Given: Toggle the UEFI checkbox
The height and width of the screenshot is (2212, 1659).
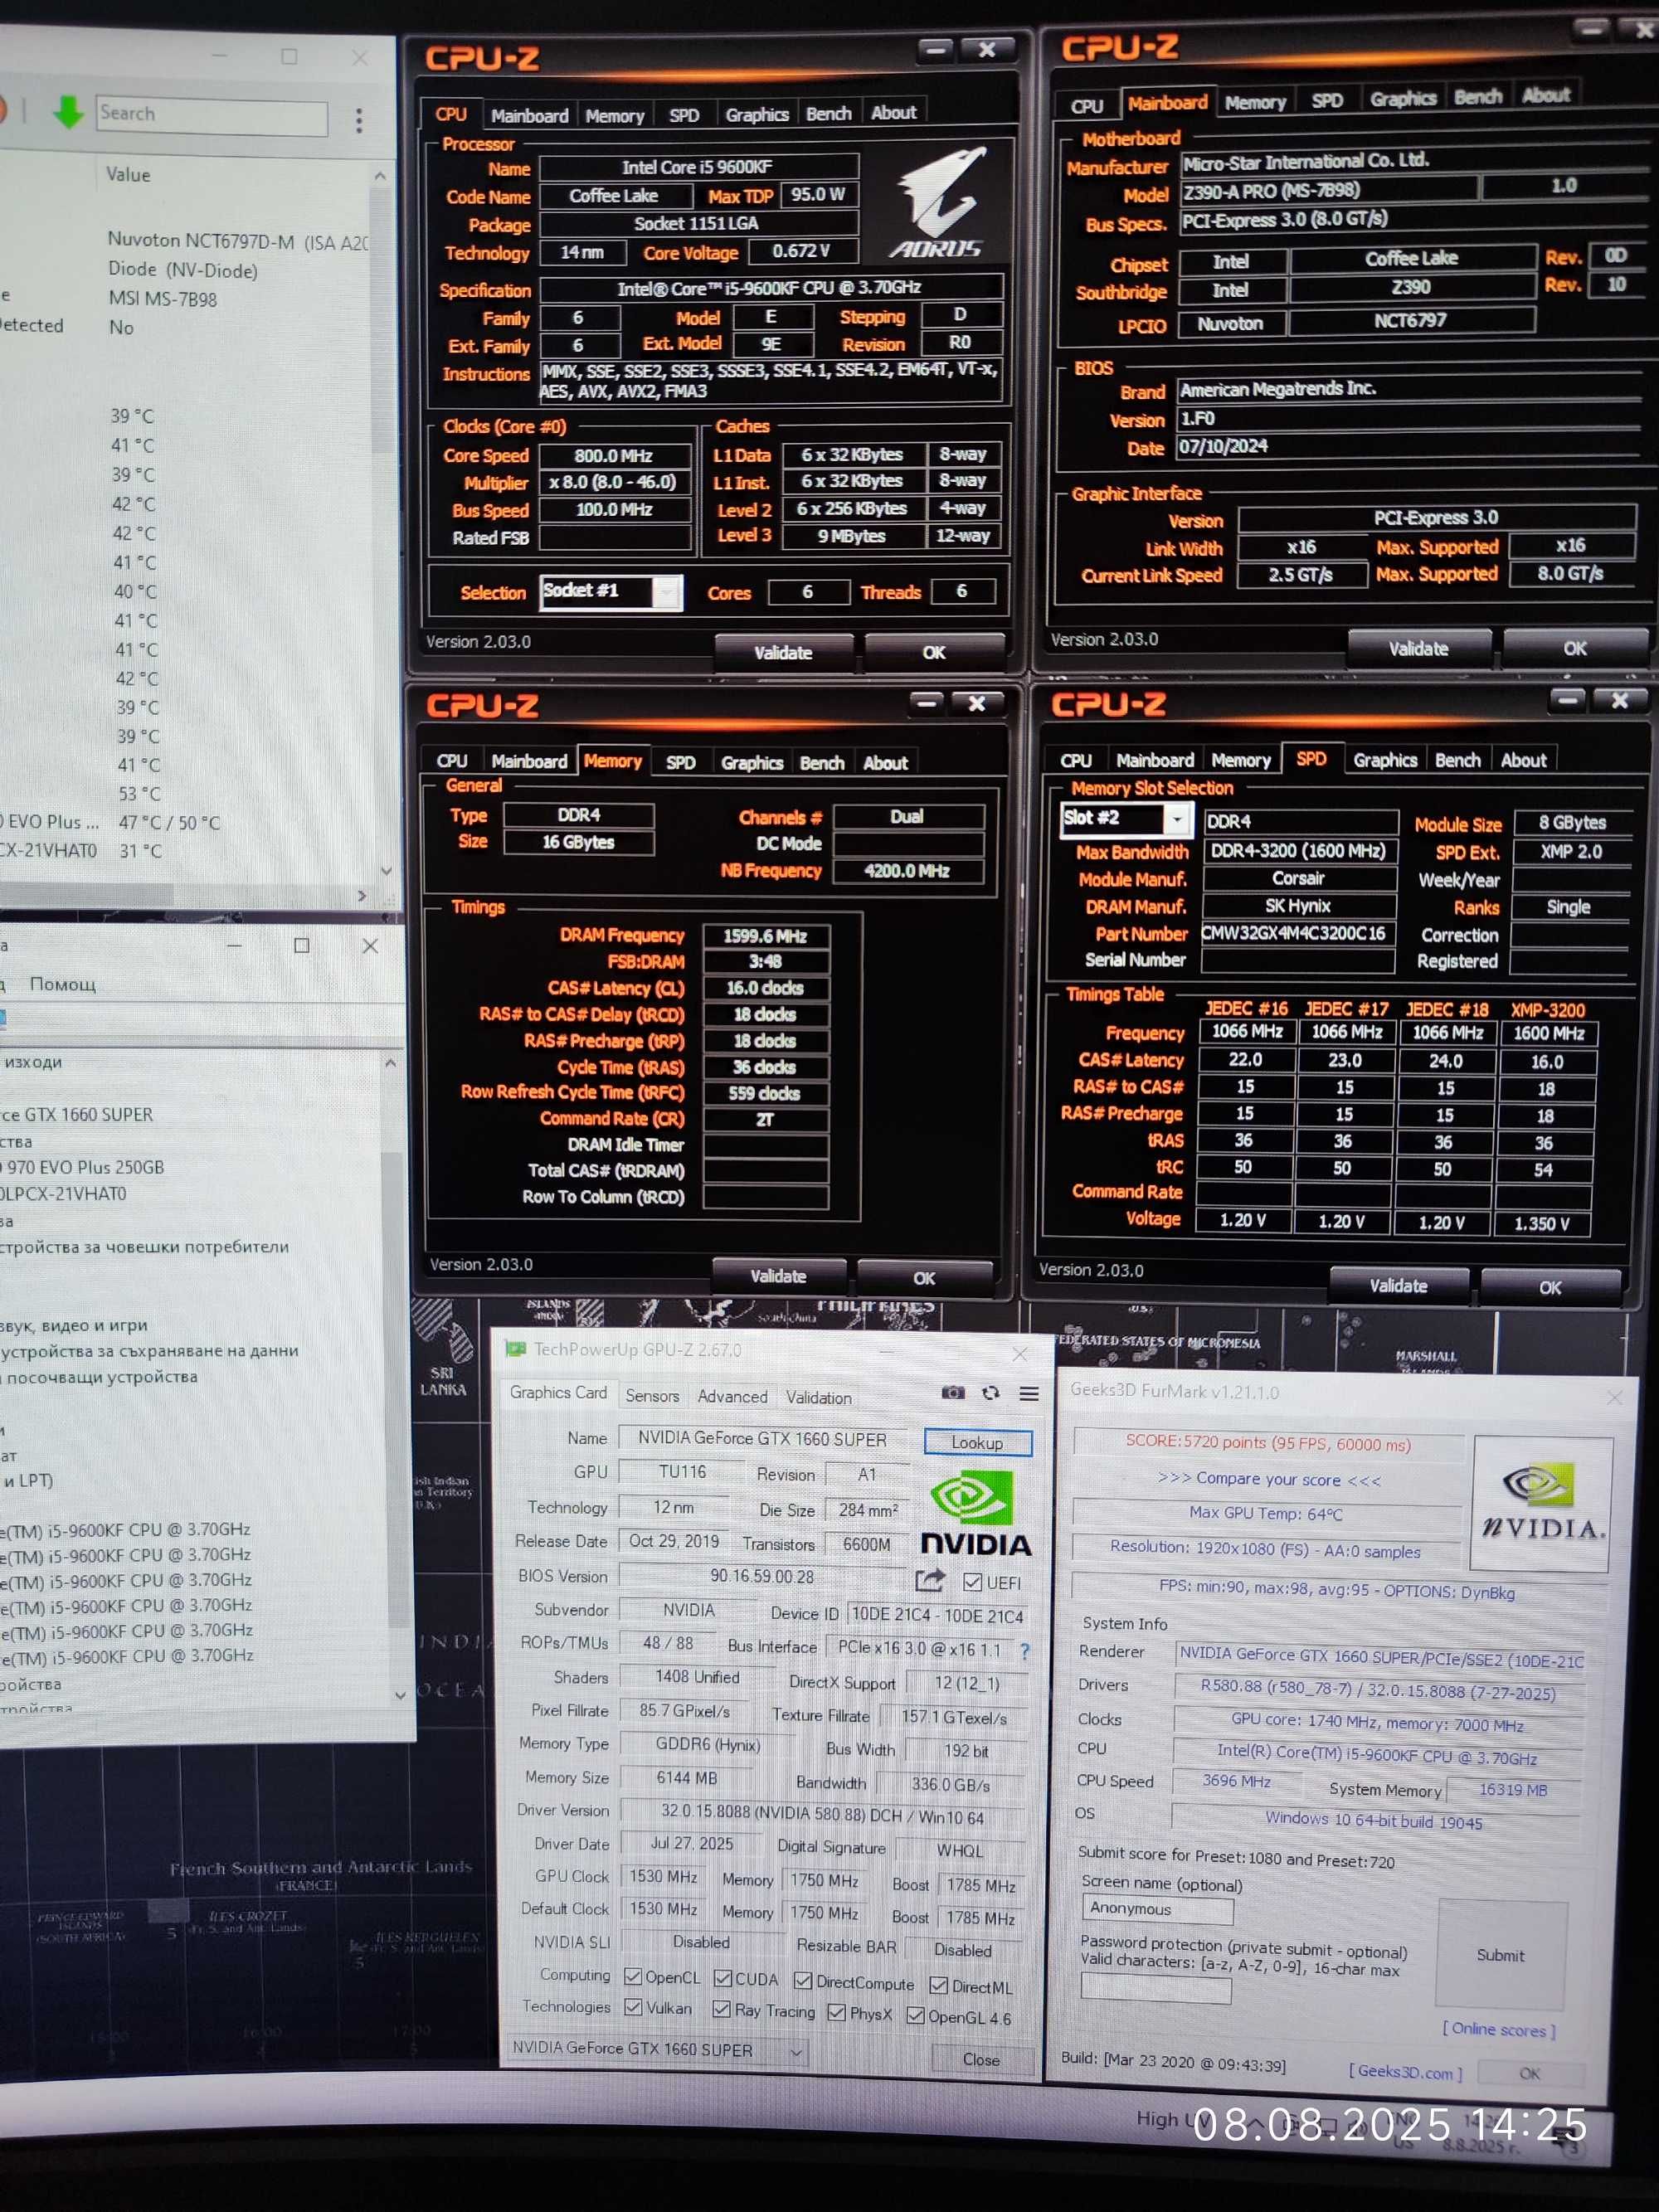Looking at the screenshot, I should pos(972,1582).
